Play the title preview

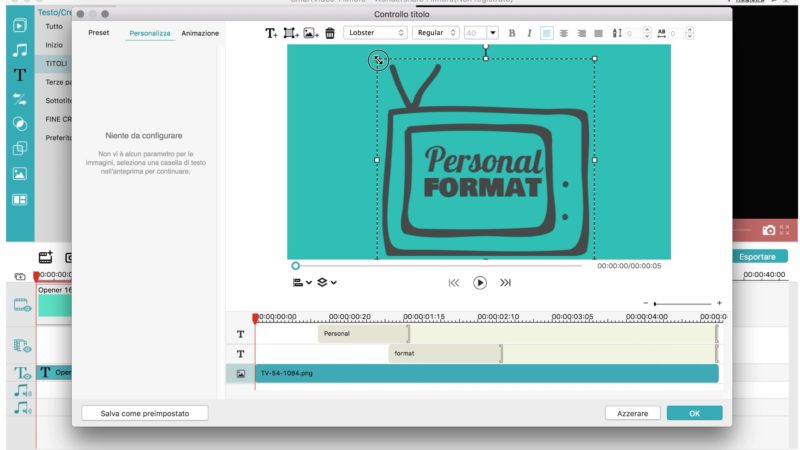[480, 283]
